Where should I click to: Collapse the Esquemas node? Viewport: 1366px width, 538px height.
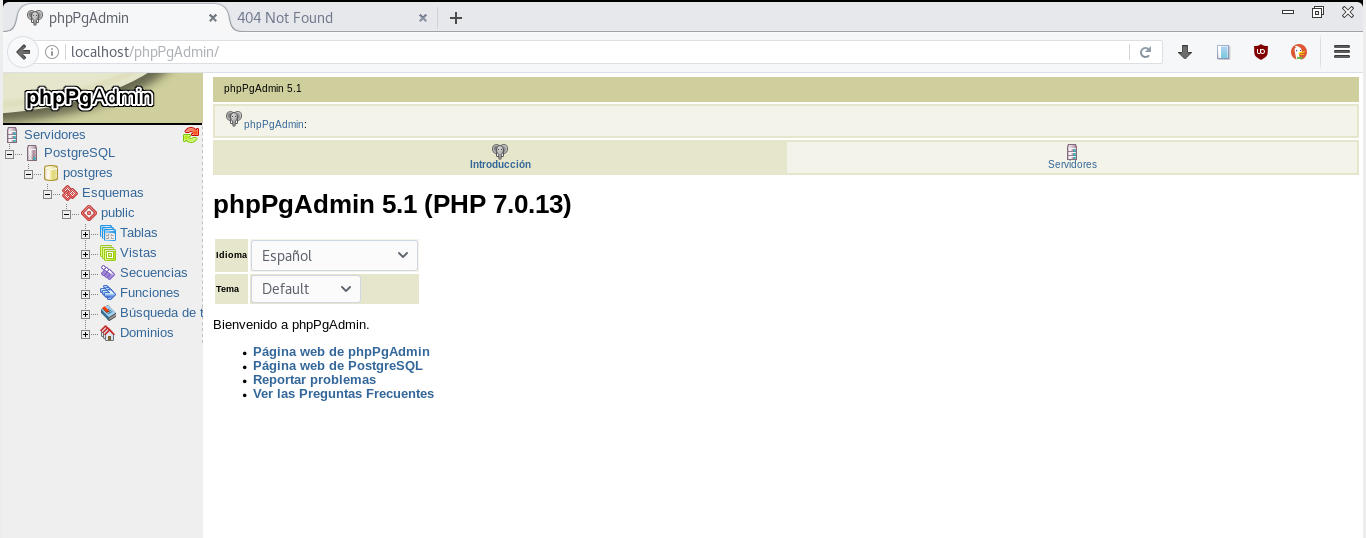48,194
